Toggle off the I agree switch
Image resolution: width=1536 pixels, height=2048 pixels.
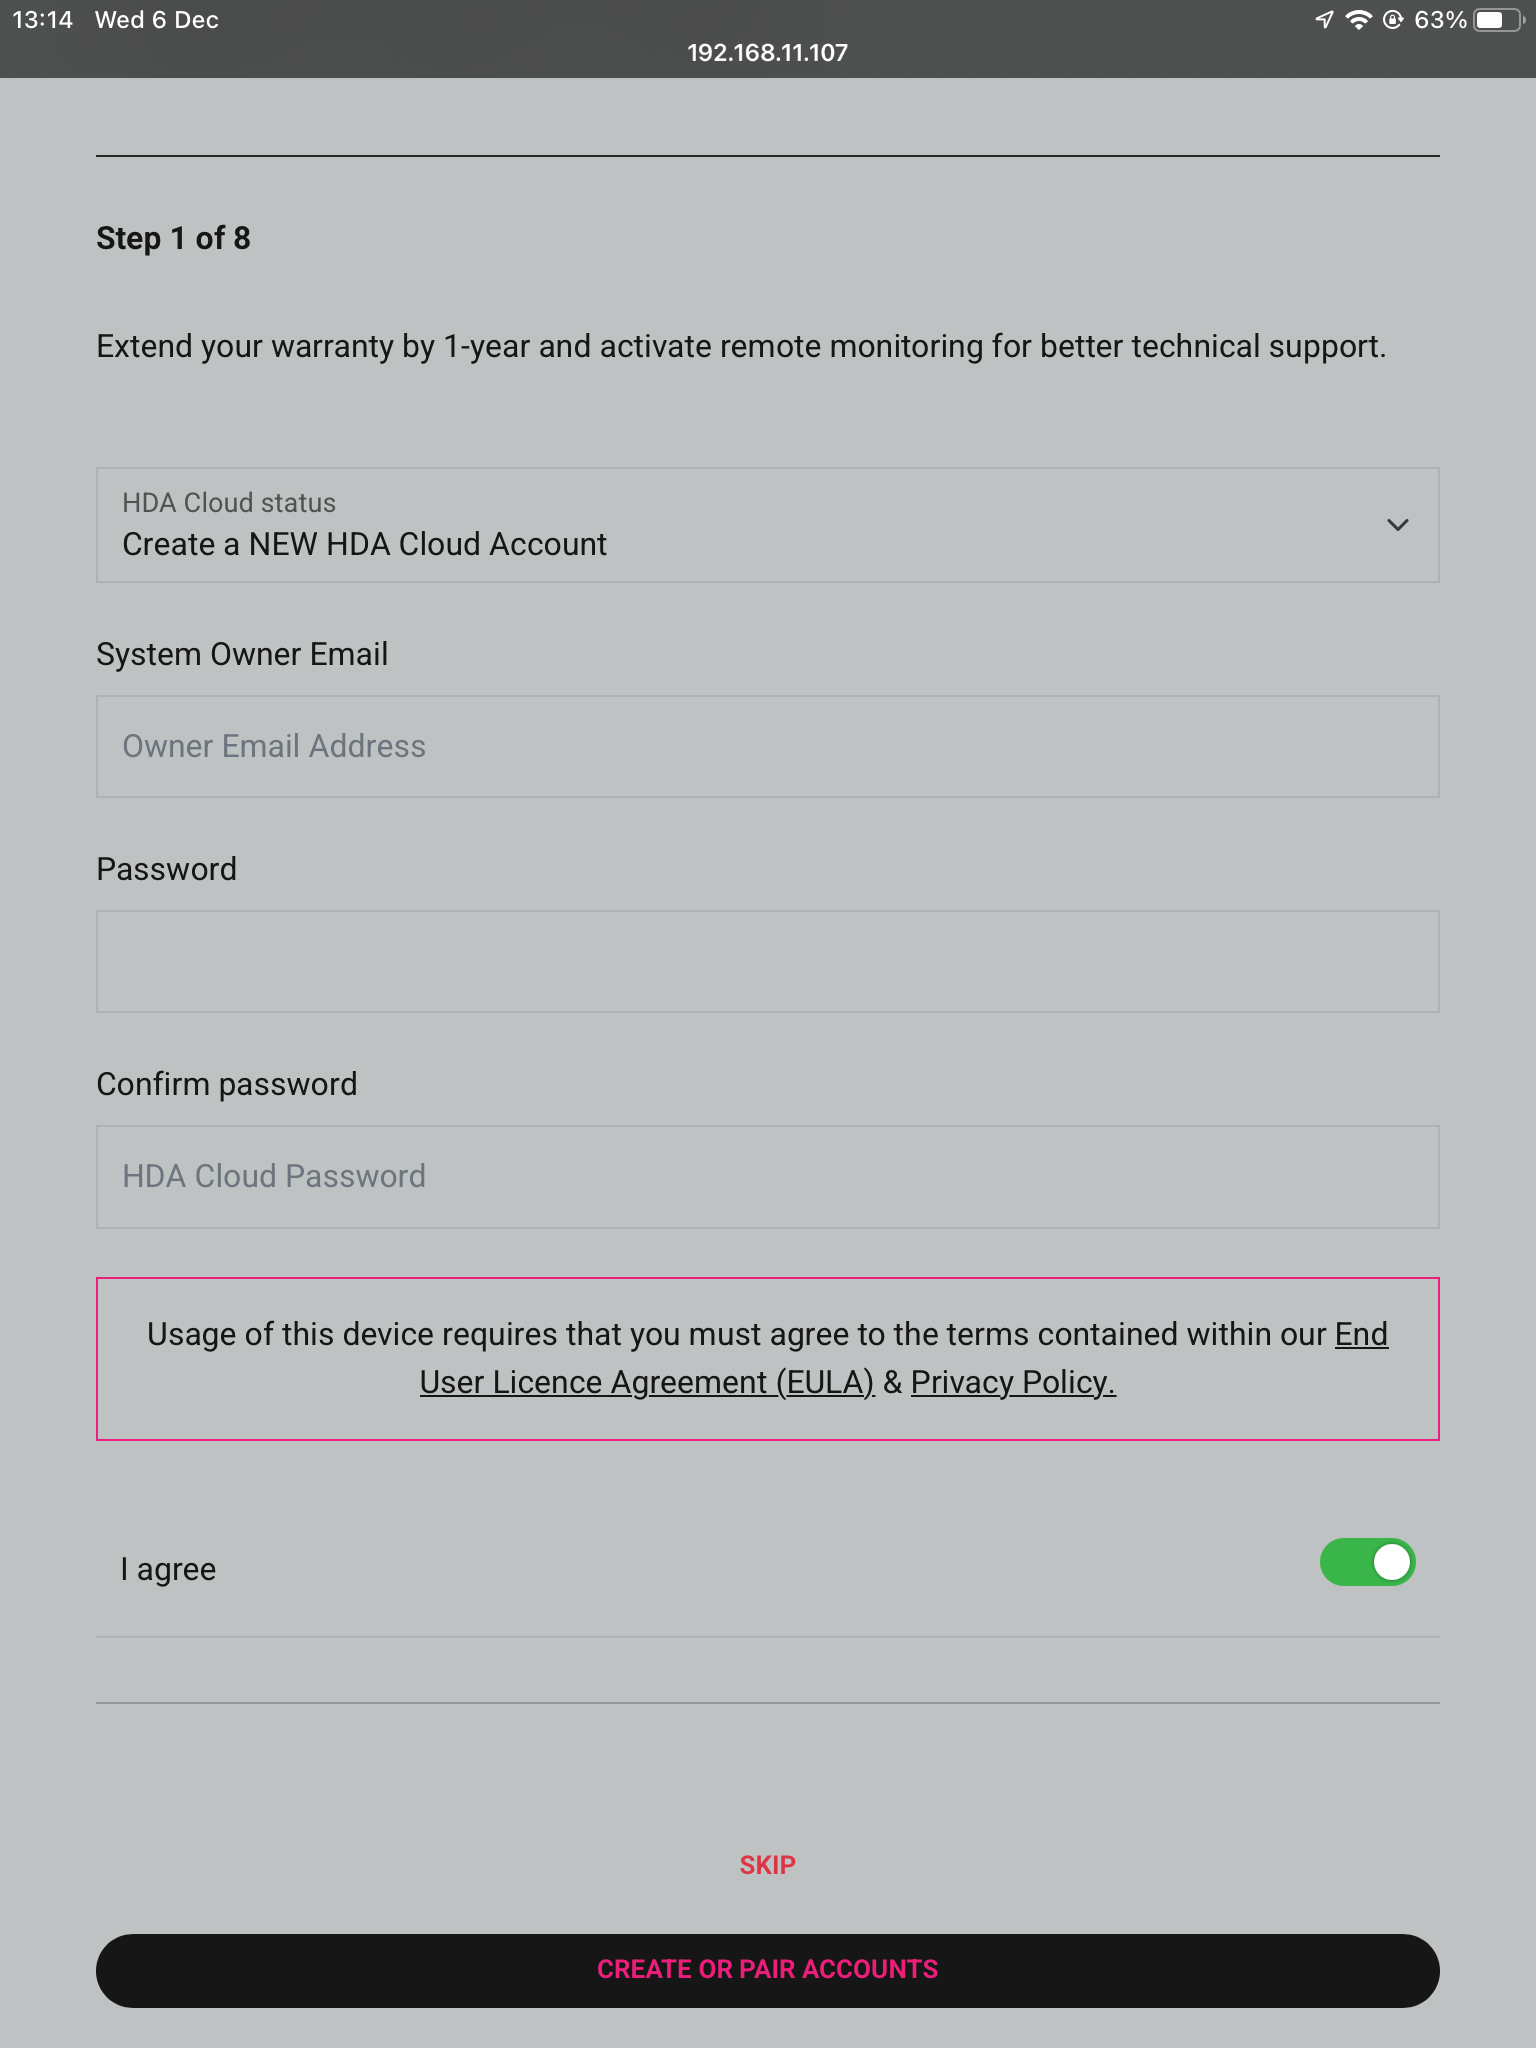pyautogui.click(x=1367, y=1562)
